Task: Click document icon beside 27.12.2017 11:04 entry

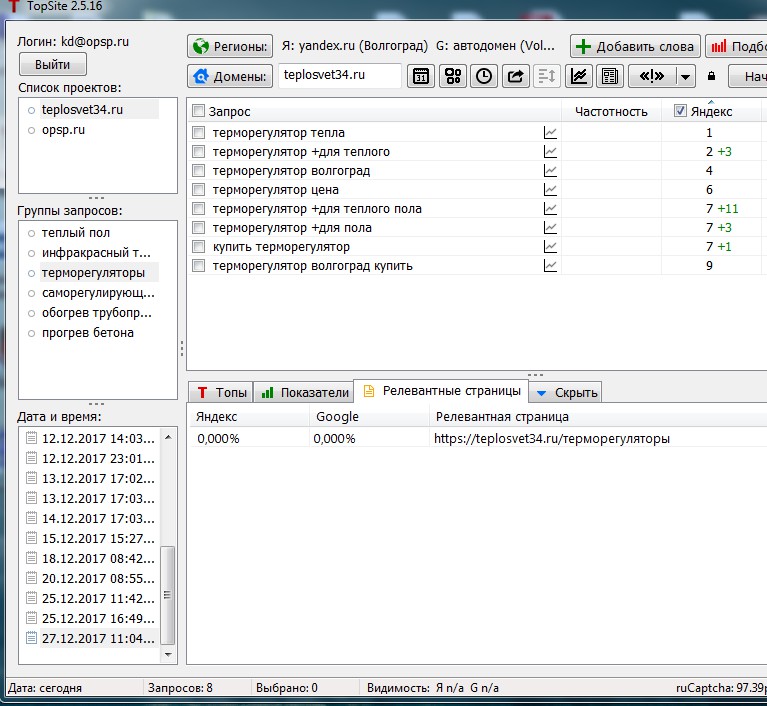Action: [31, 638]
